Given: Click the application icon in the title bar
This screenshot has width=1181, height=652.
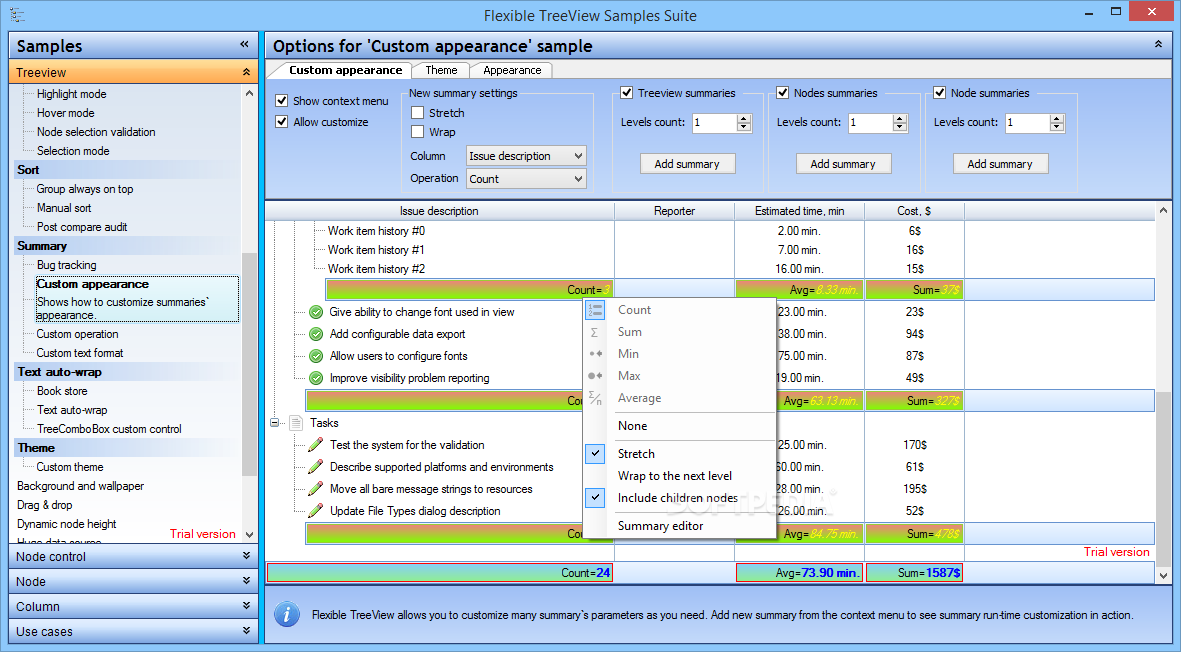Looking at the screenshot, I should (x=17, y=14).
